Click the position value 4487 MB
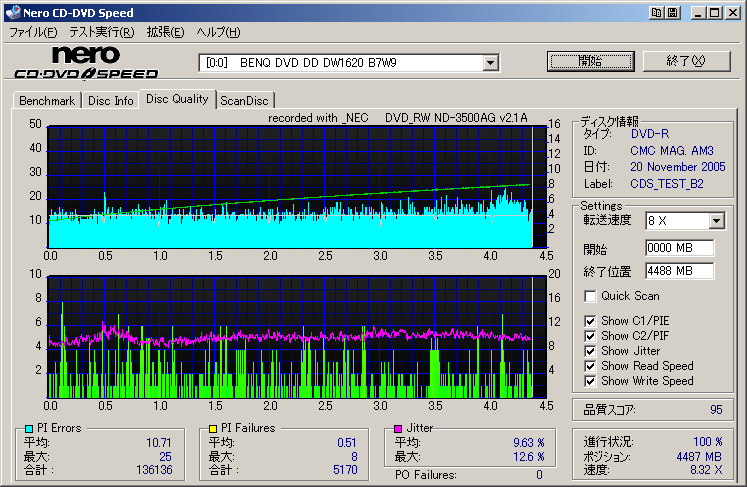Viewport: 747px width, 487px height. click(x=699, y=457)
